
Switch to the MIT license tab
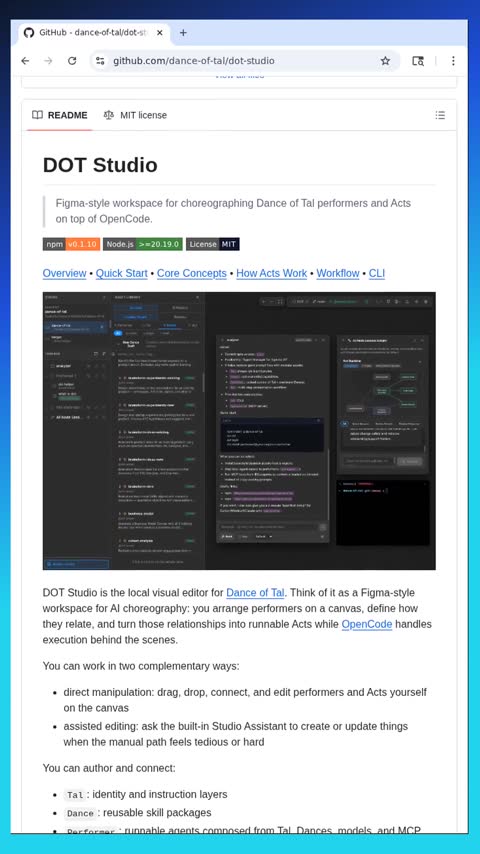click(x=135, y=115)
